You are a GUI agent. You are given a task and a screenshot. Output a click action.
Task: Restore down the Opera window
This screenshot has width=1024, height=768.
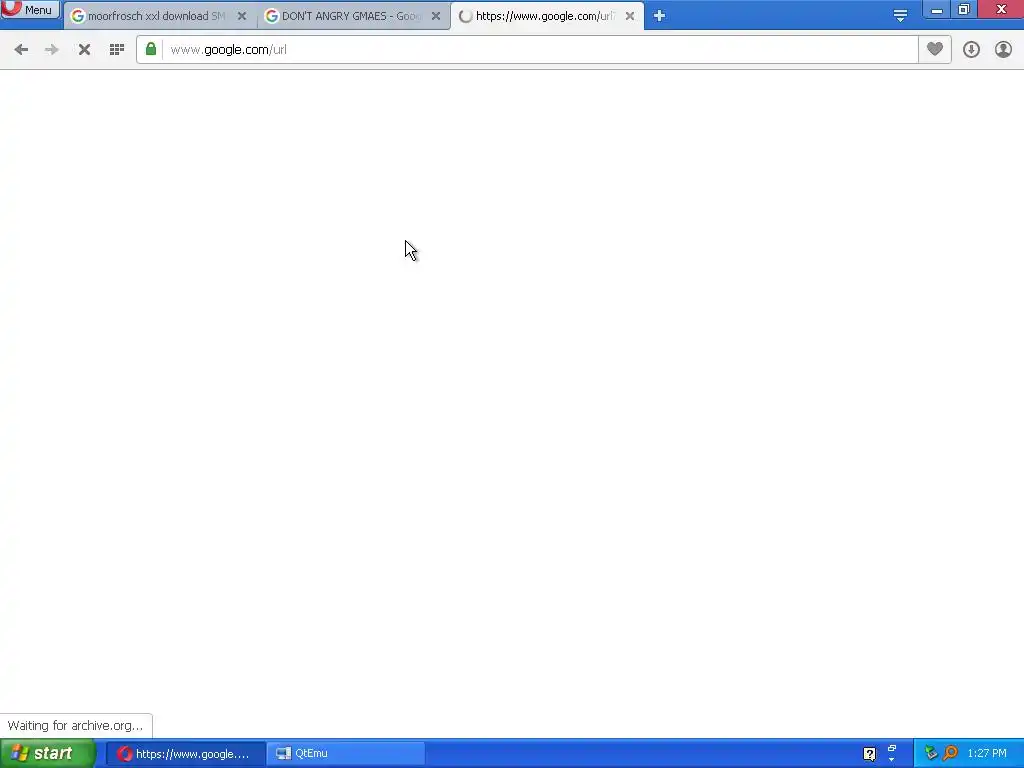[x=964, y=10]
